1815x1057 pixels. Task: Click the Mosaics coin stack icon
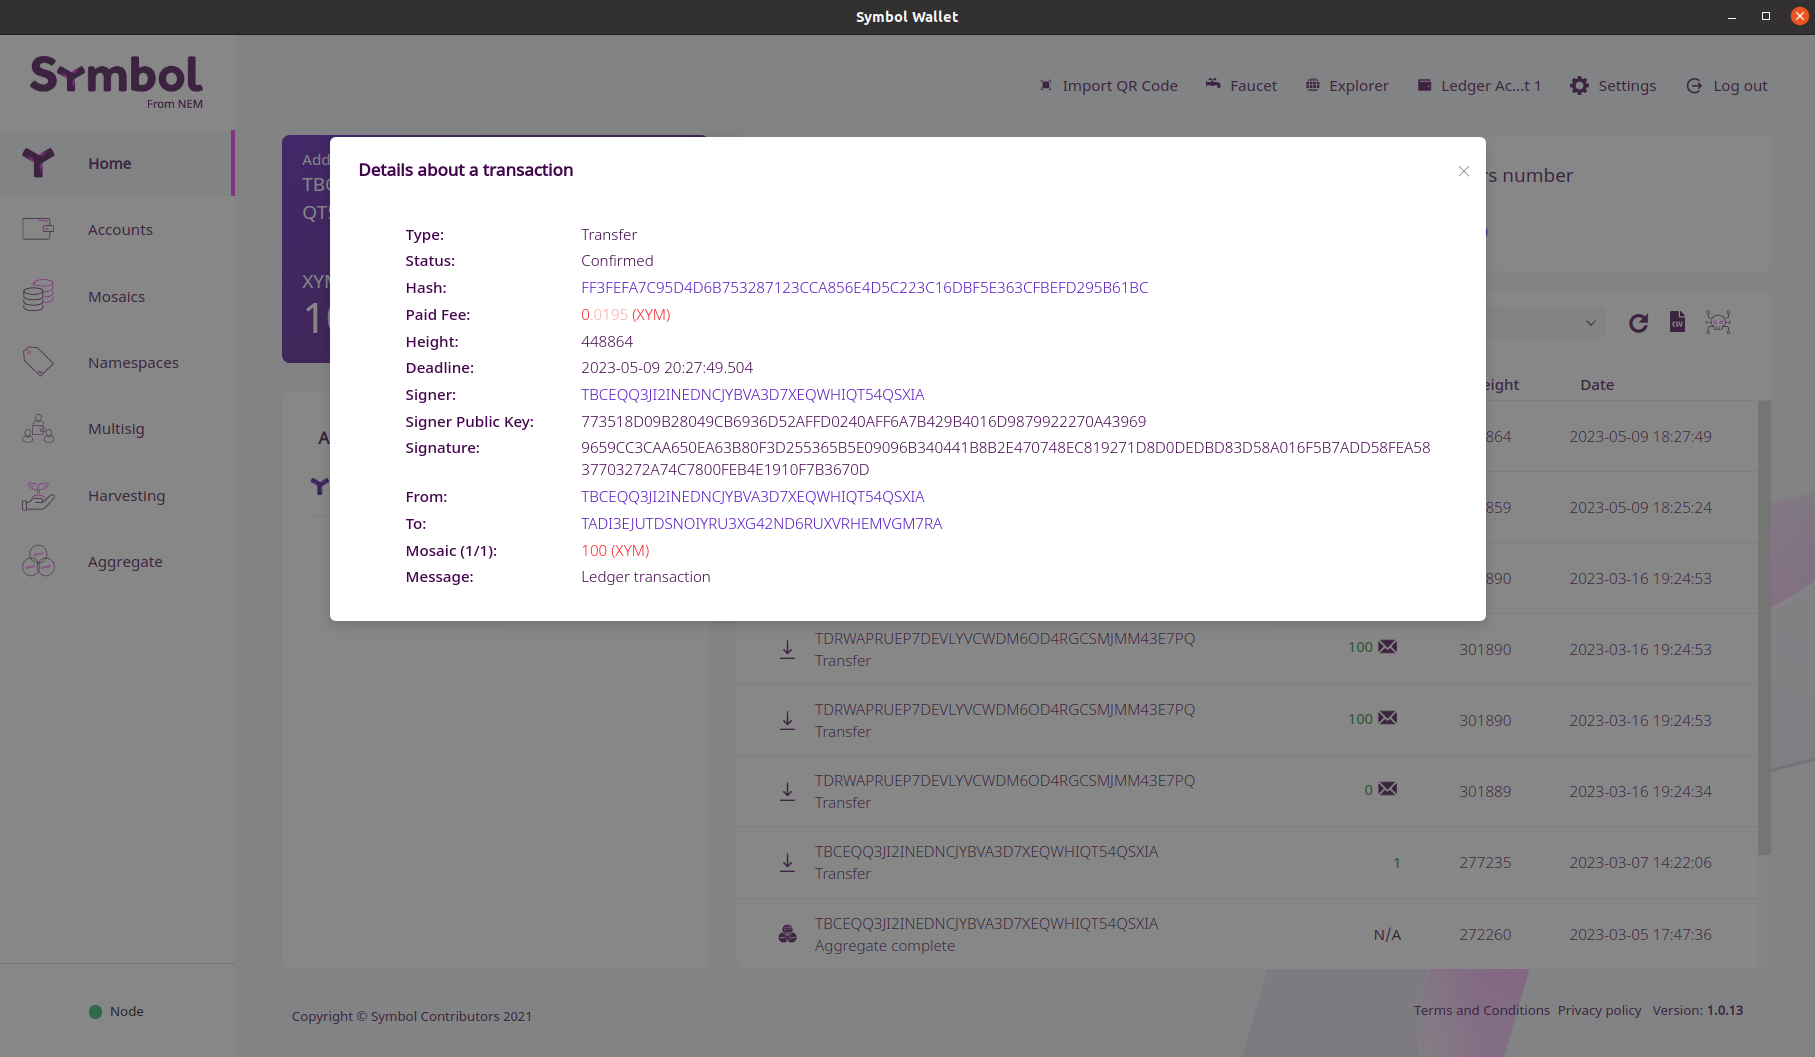(38, 296)
